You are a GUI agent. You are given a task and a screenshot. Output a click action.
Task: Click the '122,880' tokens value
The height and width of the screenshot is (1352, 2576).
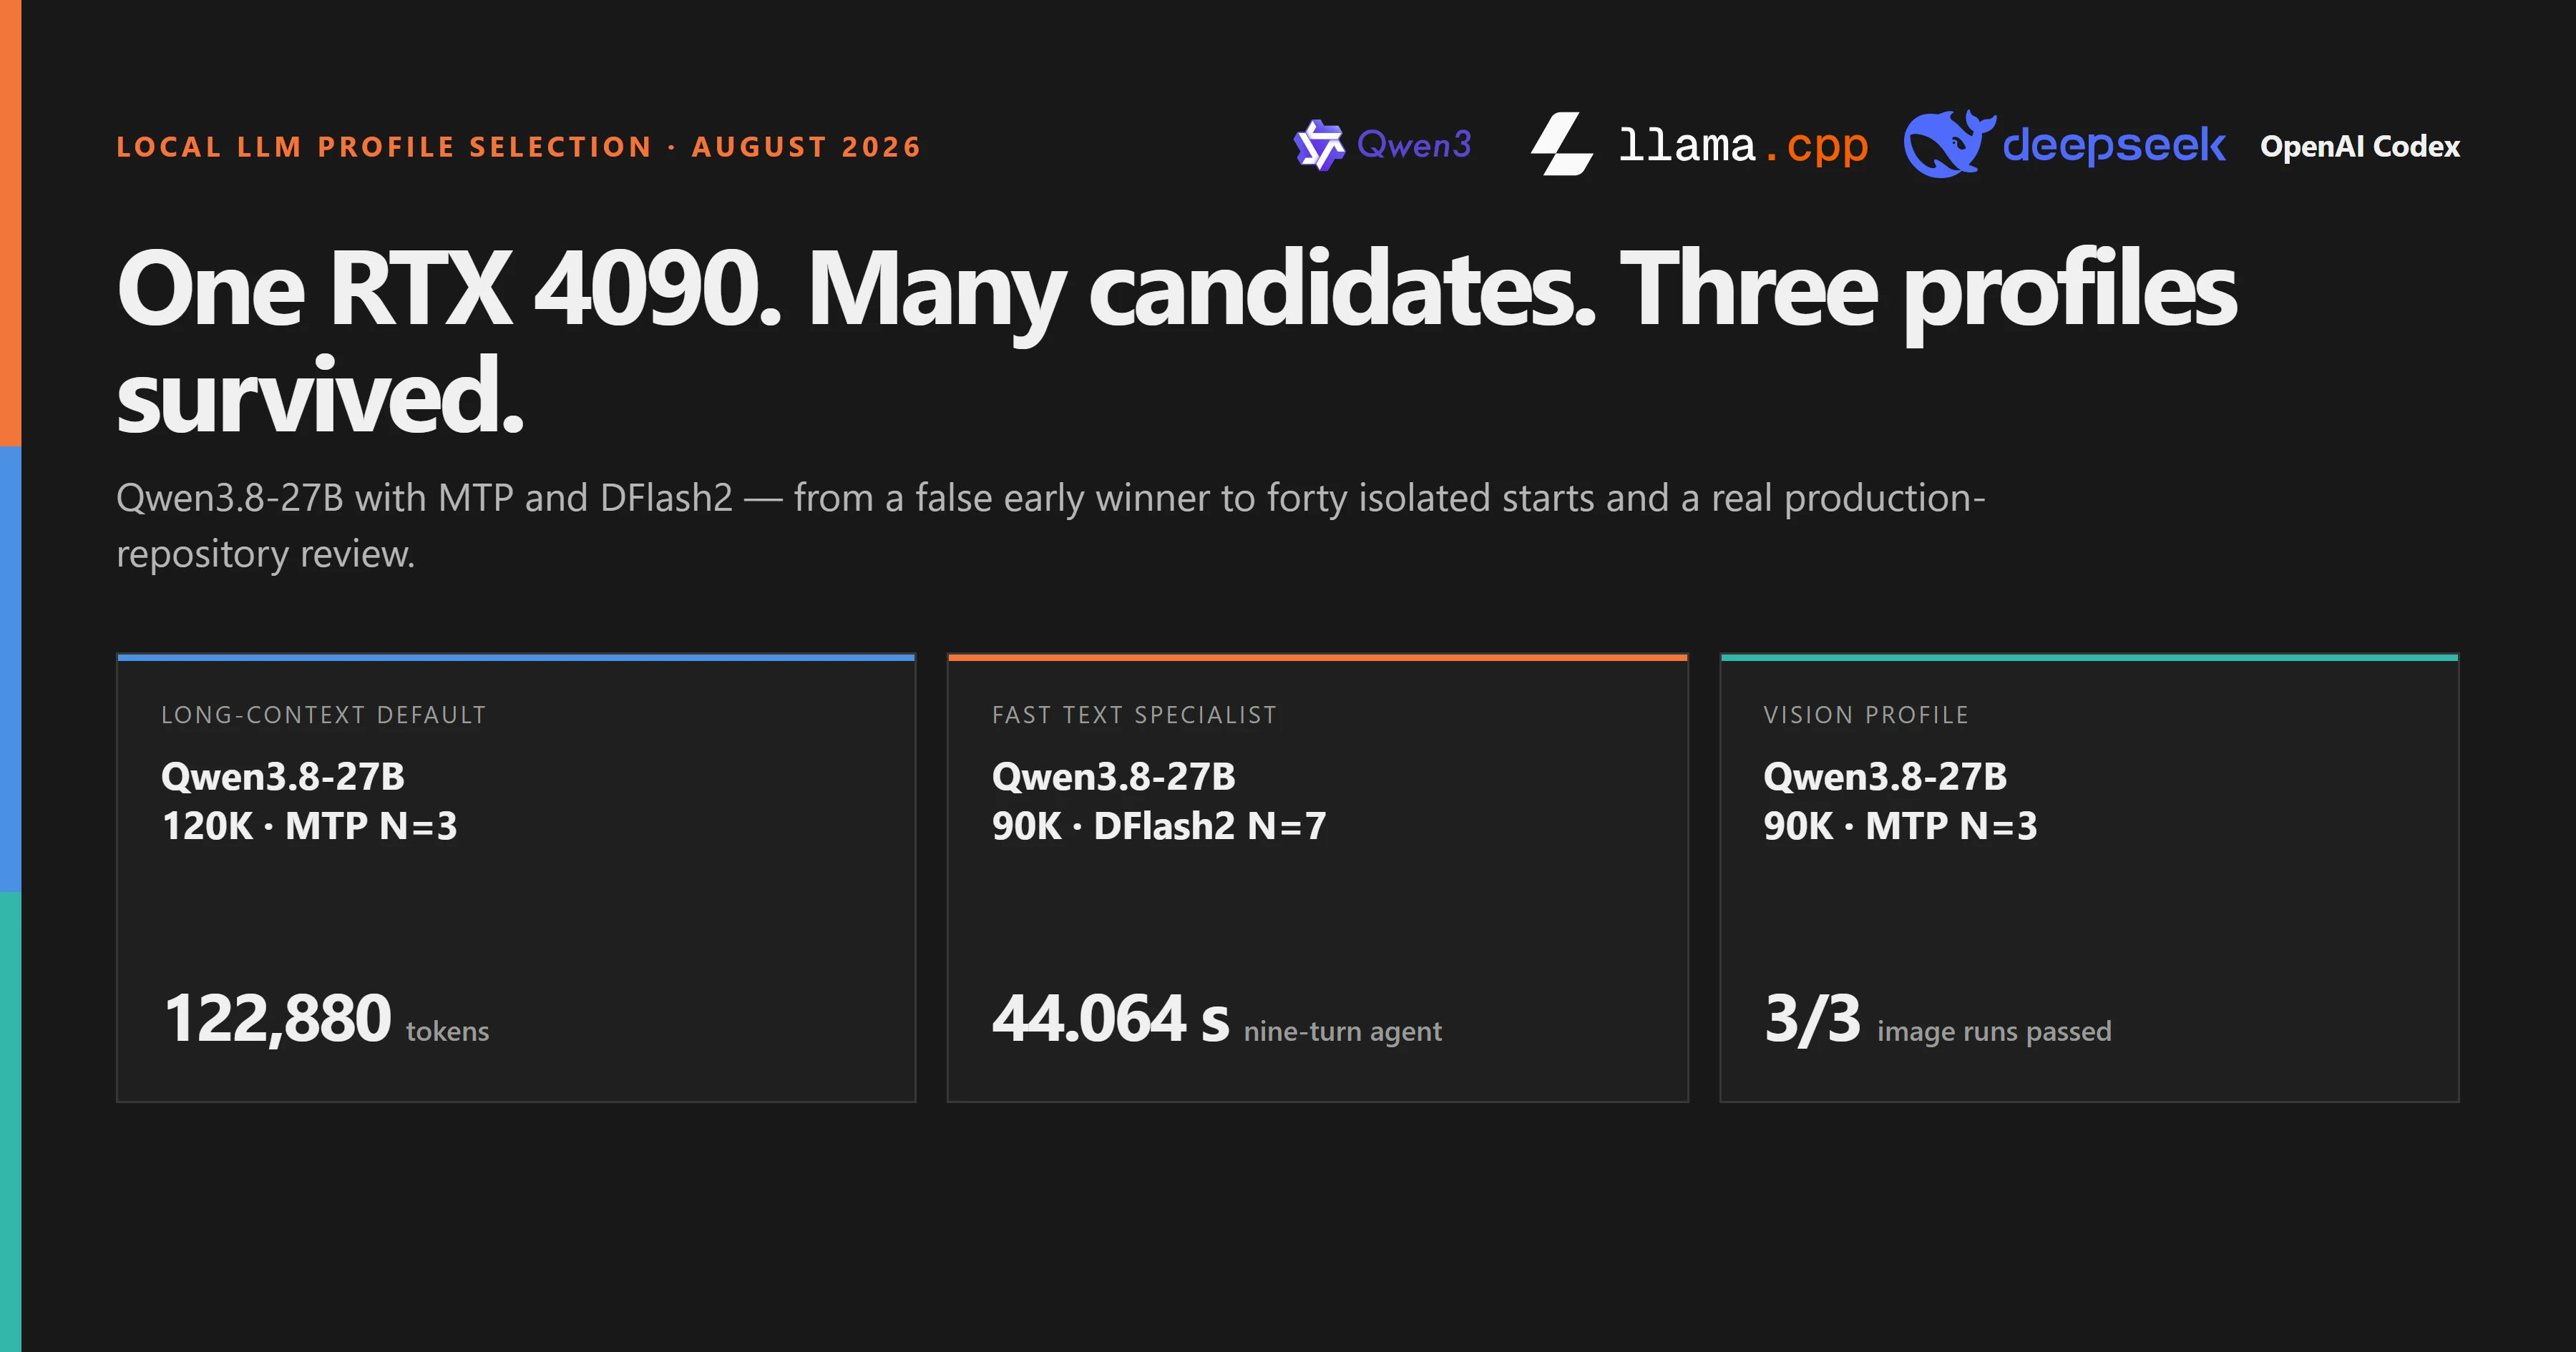coord(278,1019)
